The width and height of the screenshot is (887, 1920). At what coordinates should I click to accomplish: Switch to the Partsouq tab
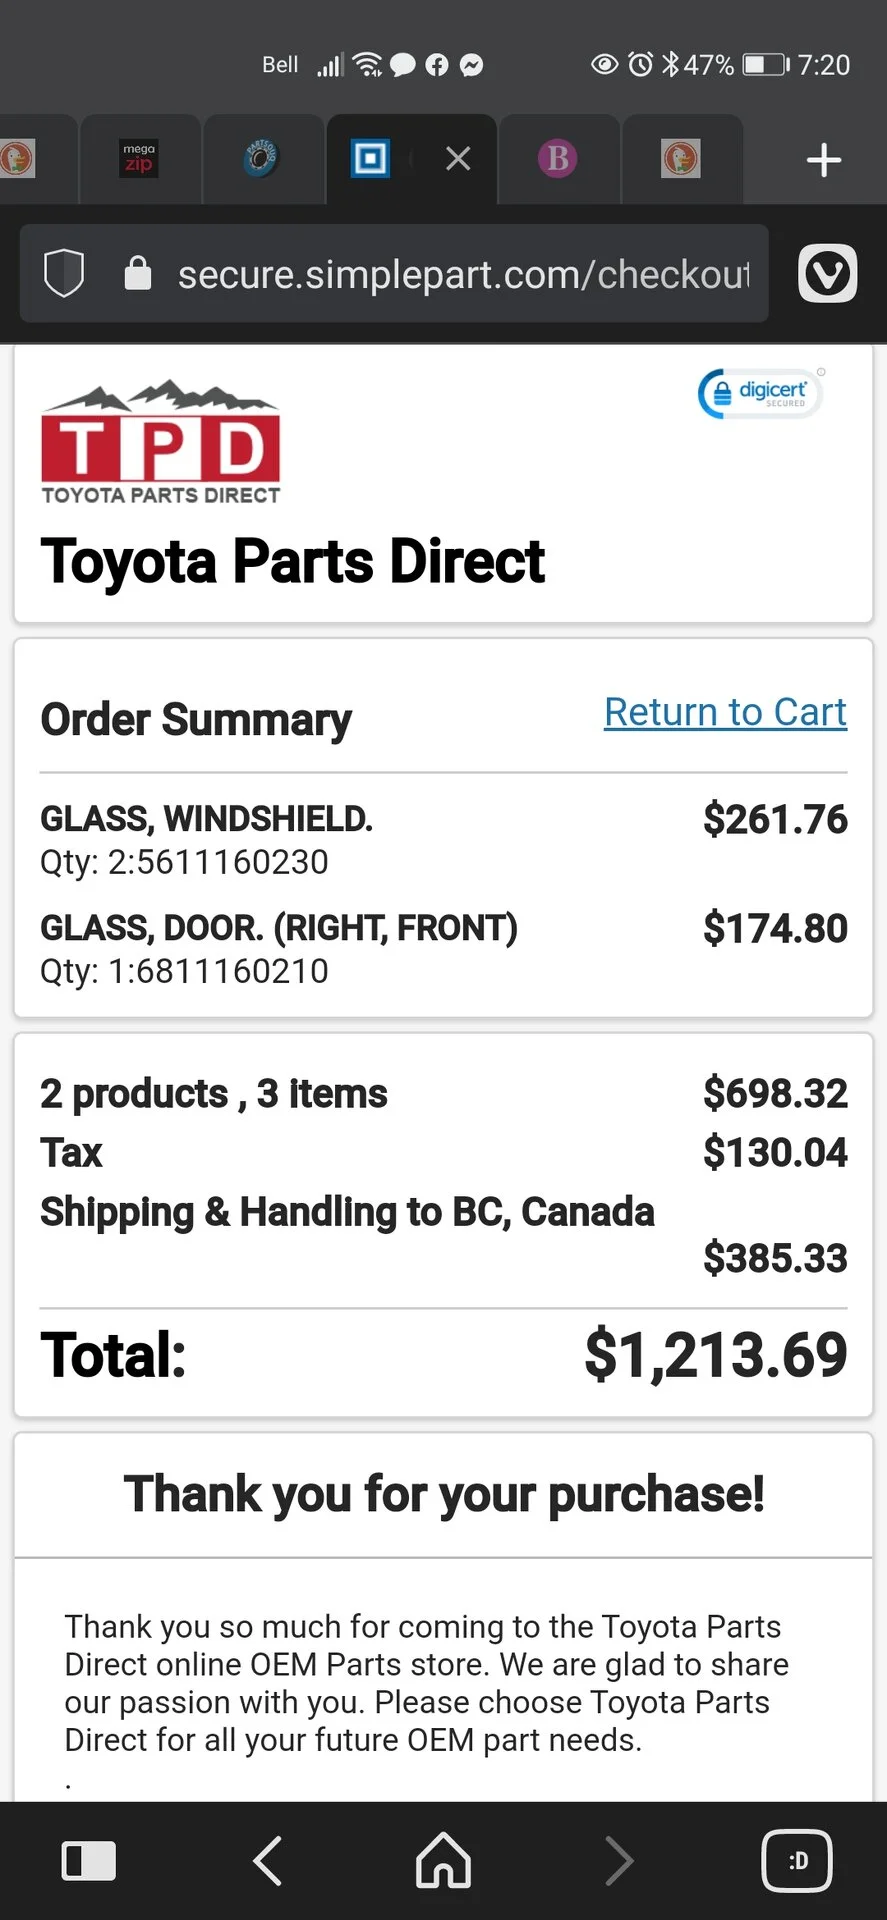(261, 159)
